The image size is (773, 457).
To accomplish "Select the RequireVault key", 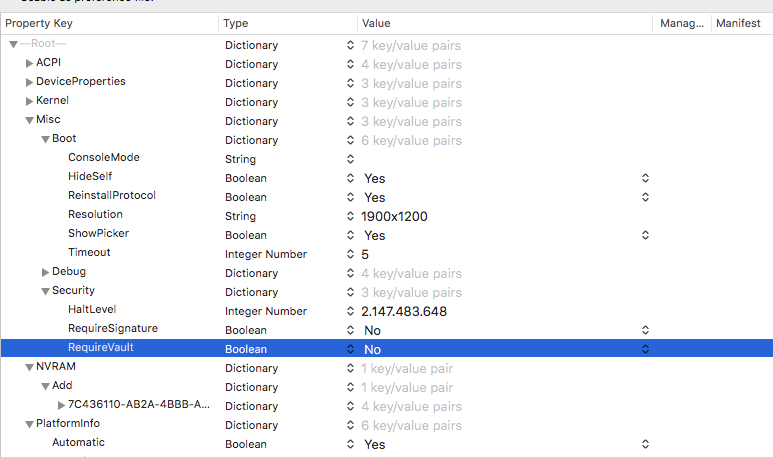I will (x=101, y=347).
